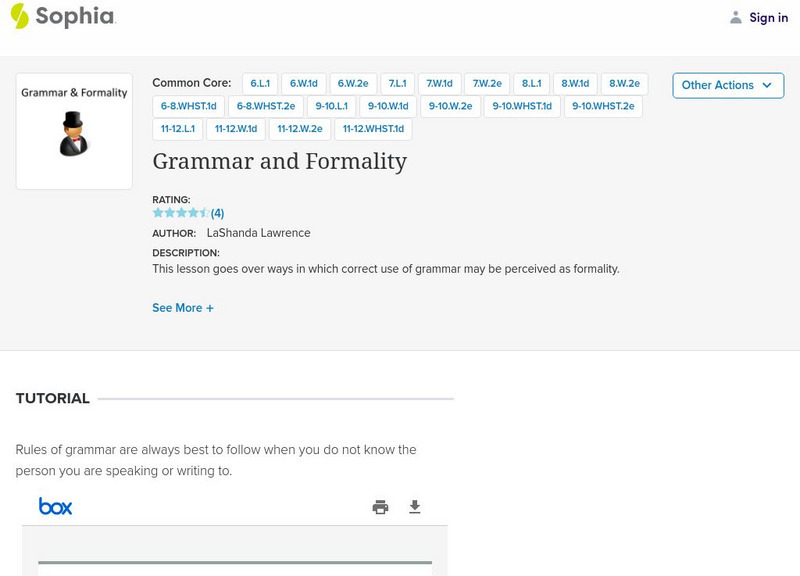This screenshot has height=576, width=800.
Task: Click the Sophia logo icon
Action: pyautogui.click(x=20, y=16)
